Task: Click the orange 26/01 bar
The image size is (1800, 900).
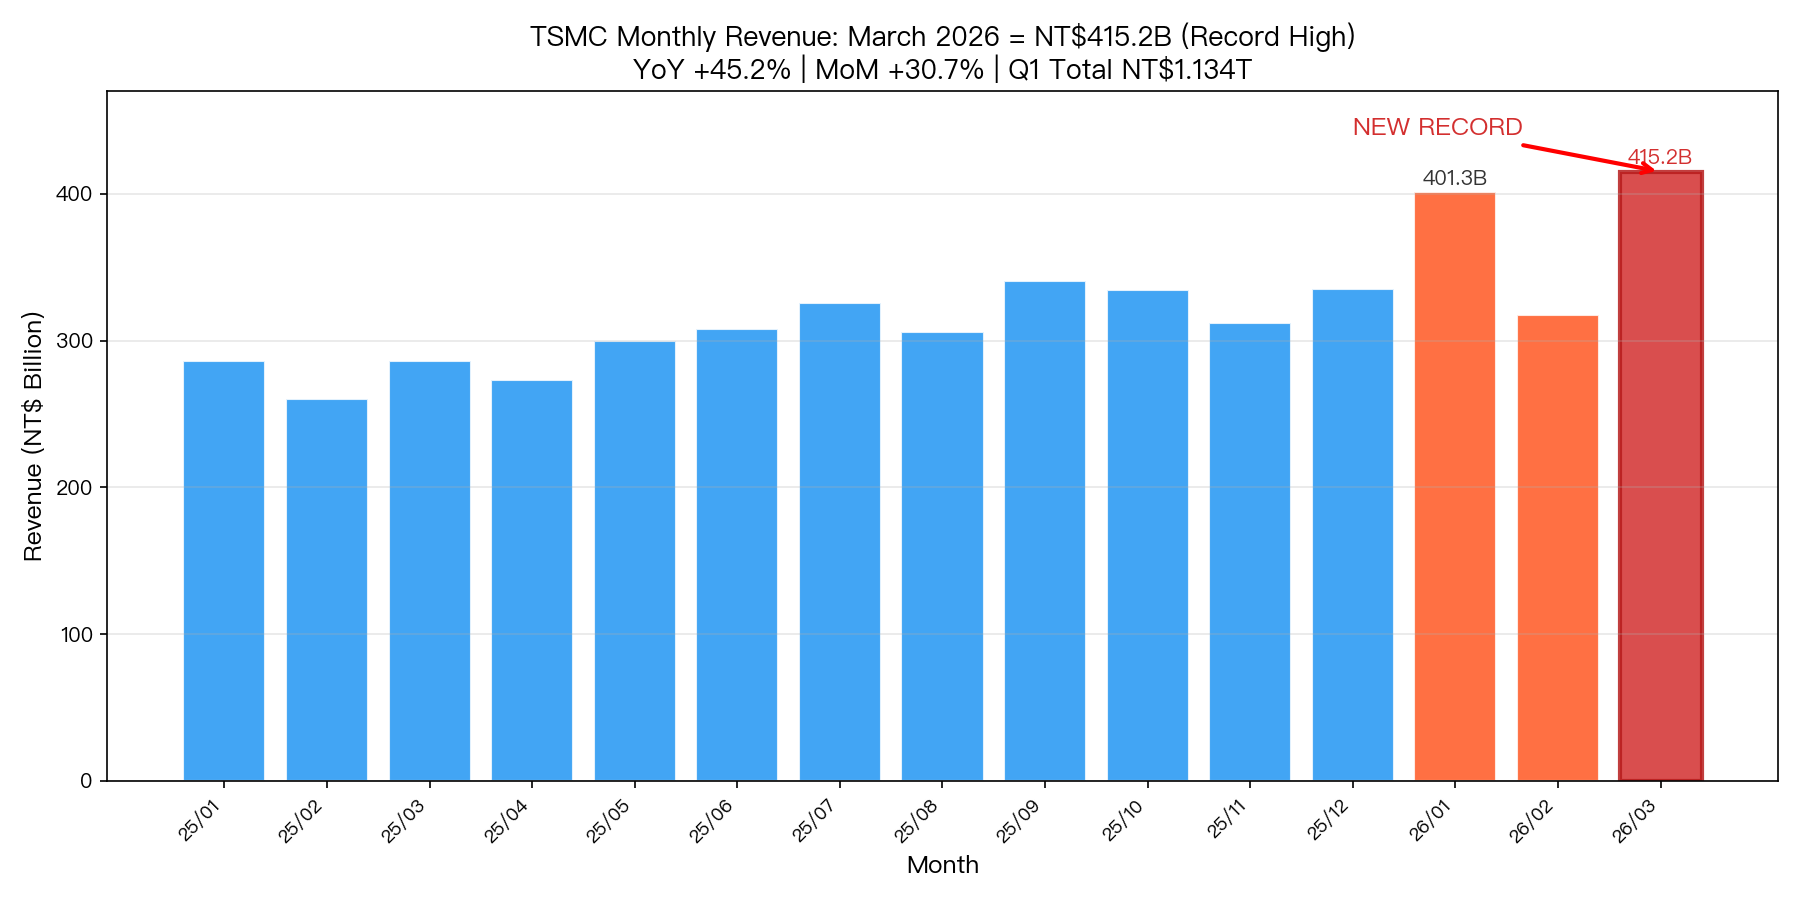Action: tap(1455, 487)
